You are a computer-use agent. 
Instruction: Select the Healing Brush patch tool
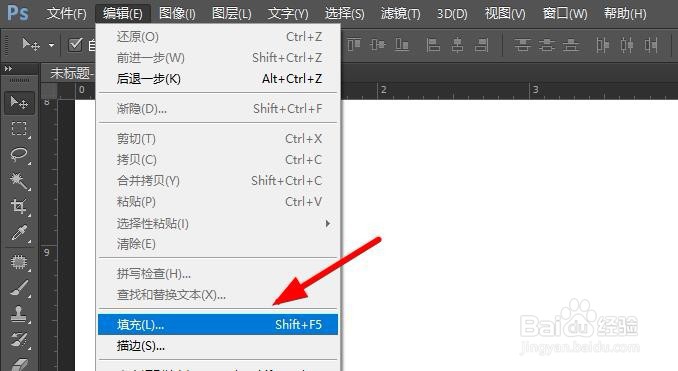tap(19, 262)
